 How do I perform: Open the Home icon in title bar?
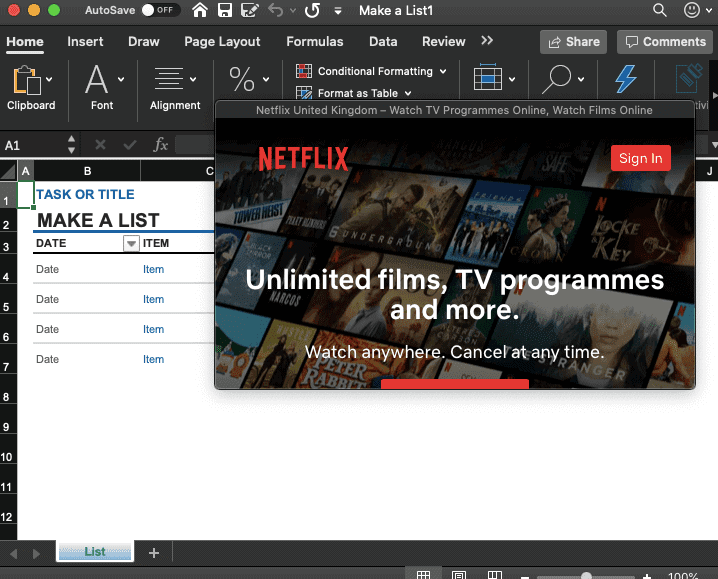point(199,10)
